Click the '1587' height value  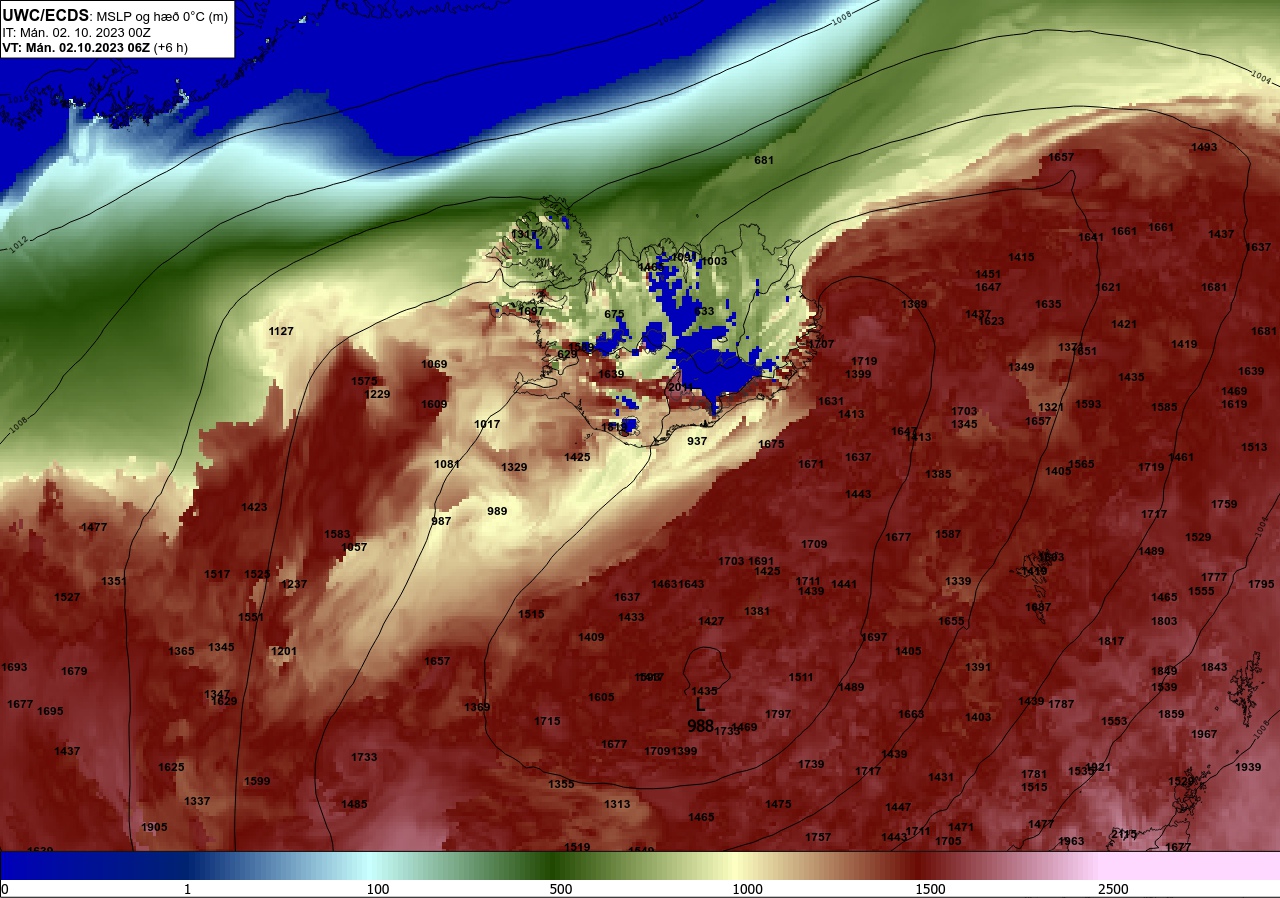click(948, 534)
